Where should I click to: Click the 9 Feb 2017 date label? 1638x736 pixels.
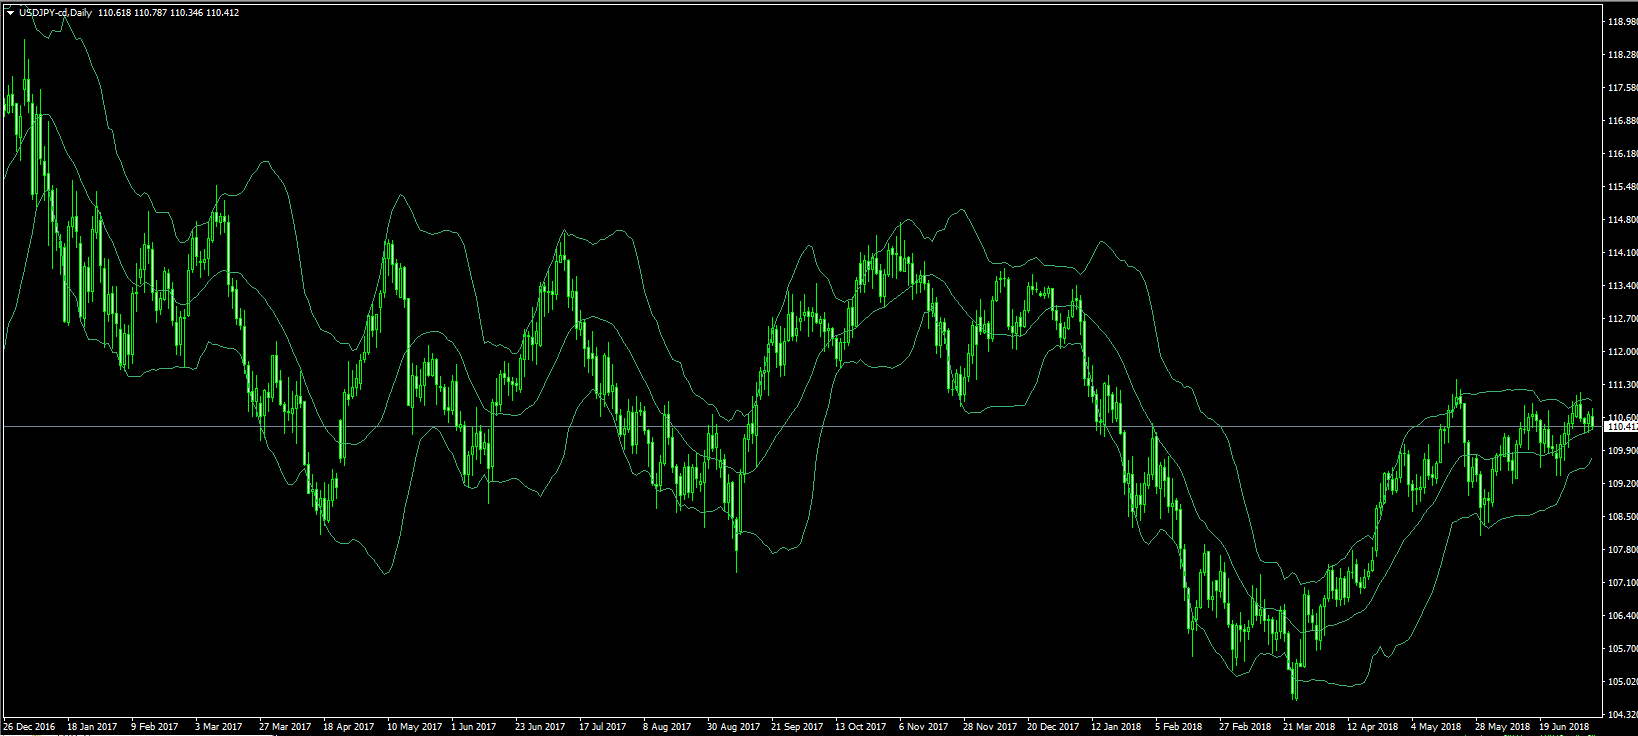[x=155, y=727]
